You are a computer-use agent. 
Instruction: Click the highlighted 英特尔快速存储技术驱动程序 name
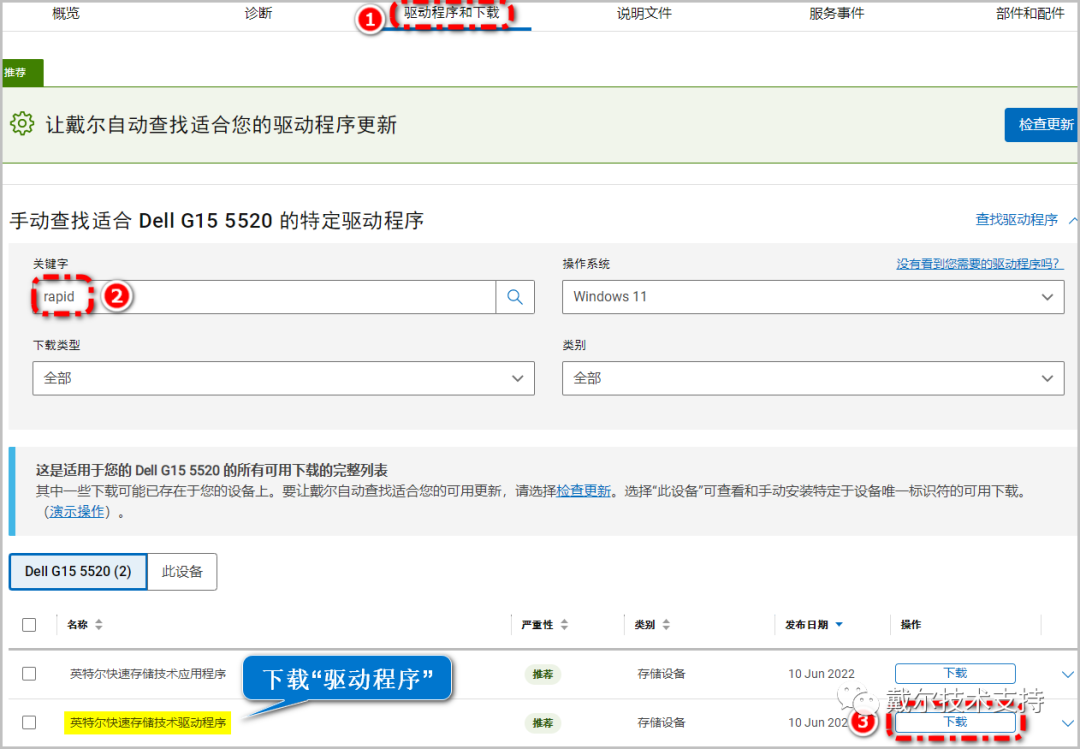pyautogui.click(x=148, y=723)
